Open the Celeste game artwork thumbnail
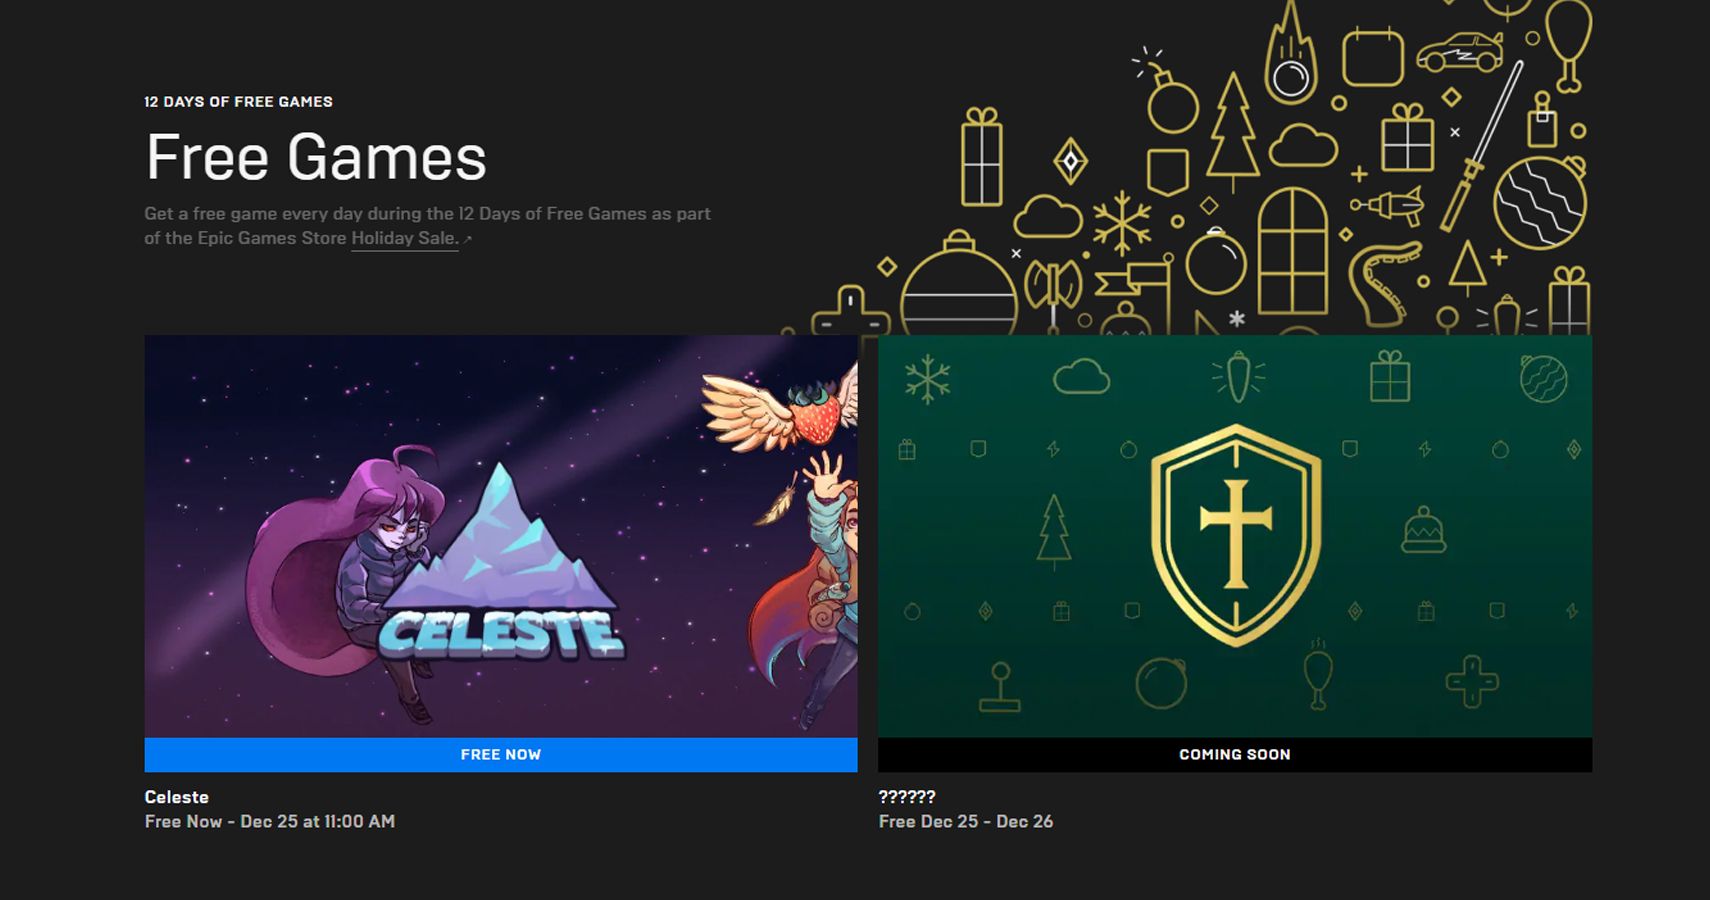This screenshot has height=900, width=1710. (501, 536)
